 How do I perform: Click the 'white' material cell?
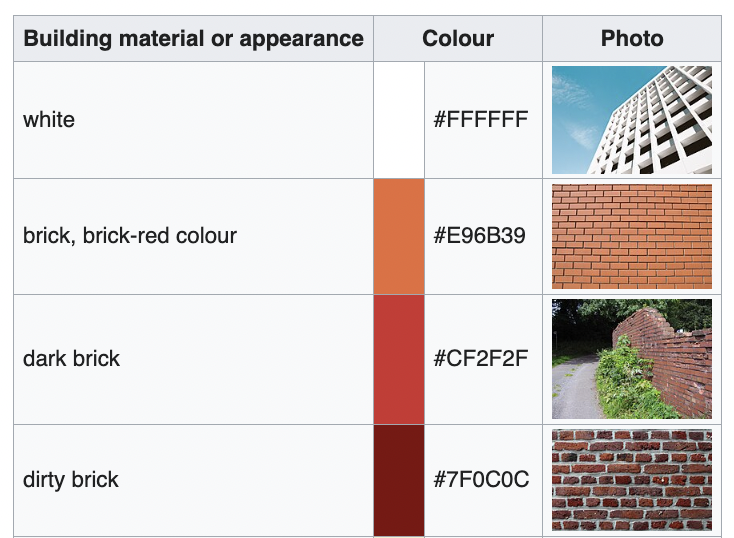coord(193,120)
